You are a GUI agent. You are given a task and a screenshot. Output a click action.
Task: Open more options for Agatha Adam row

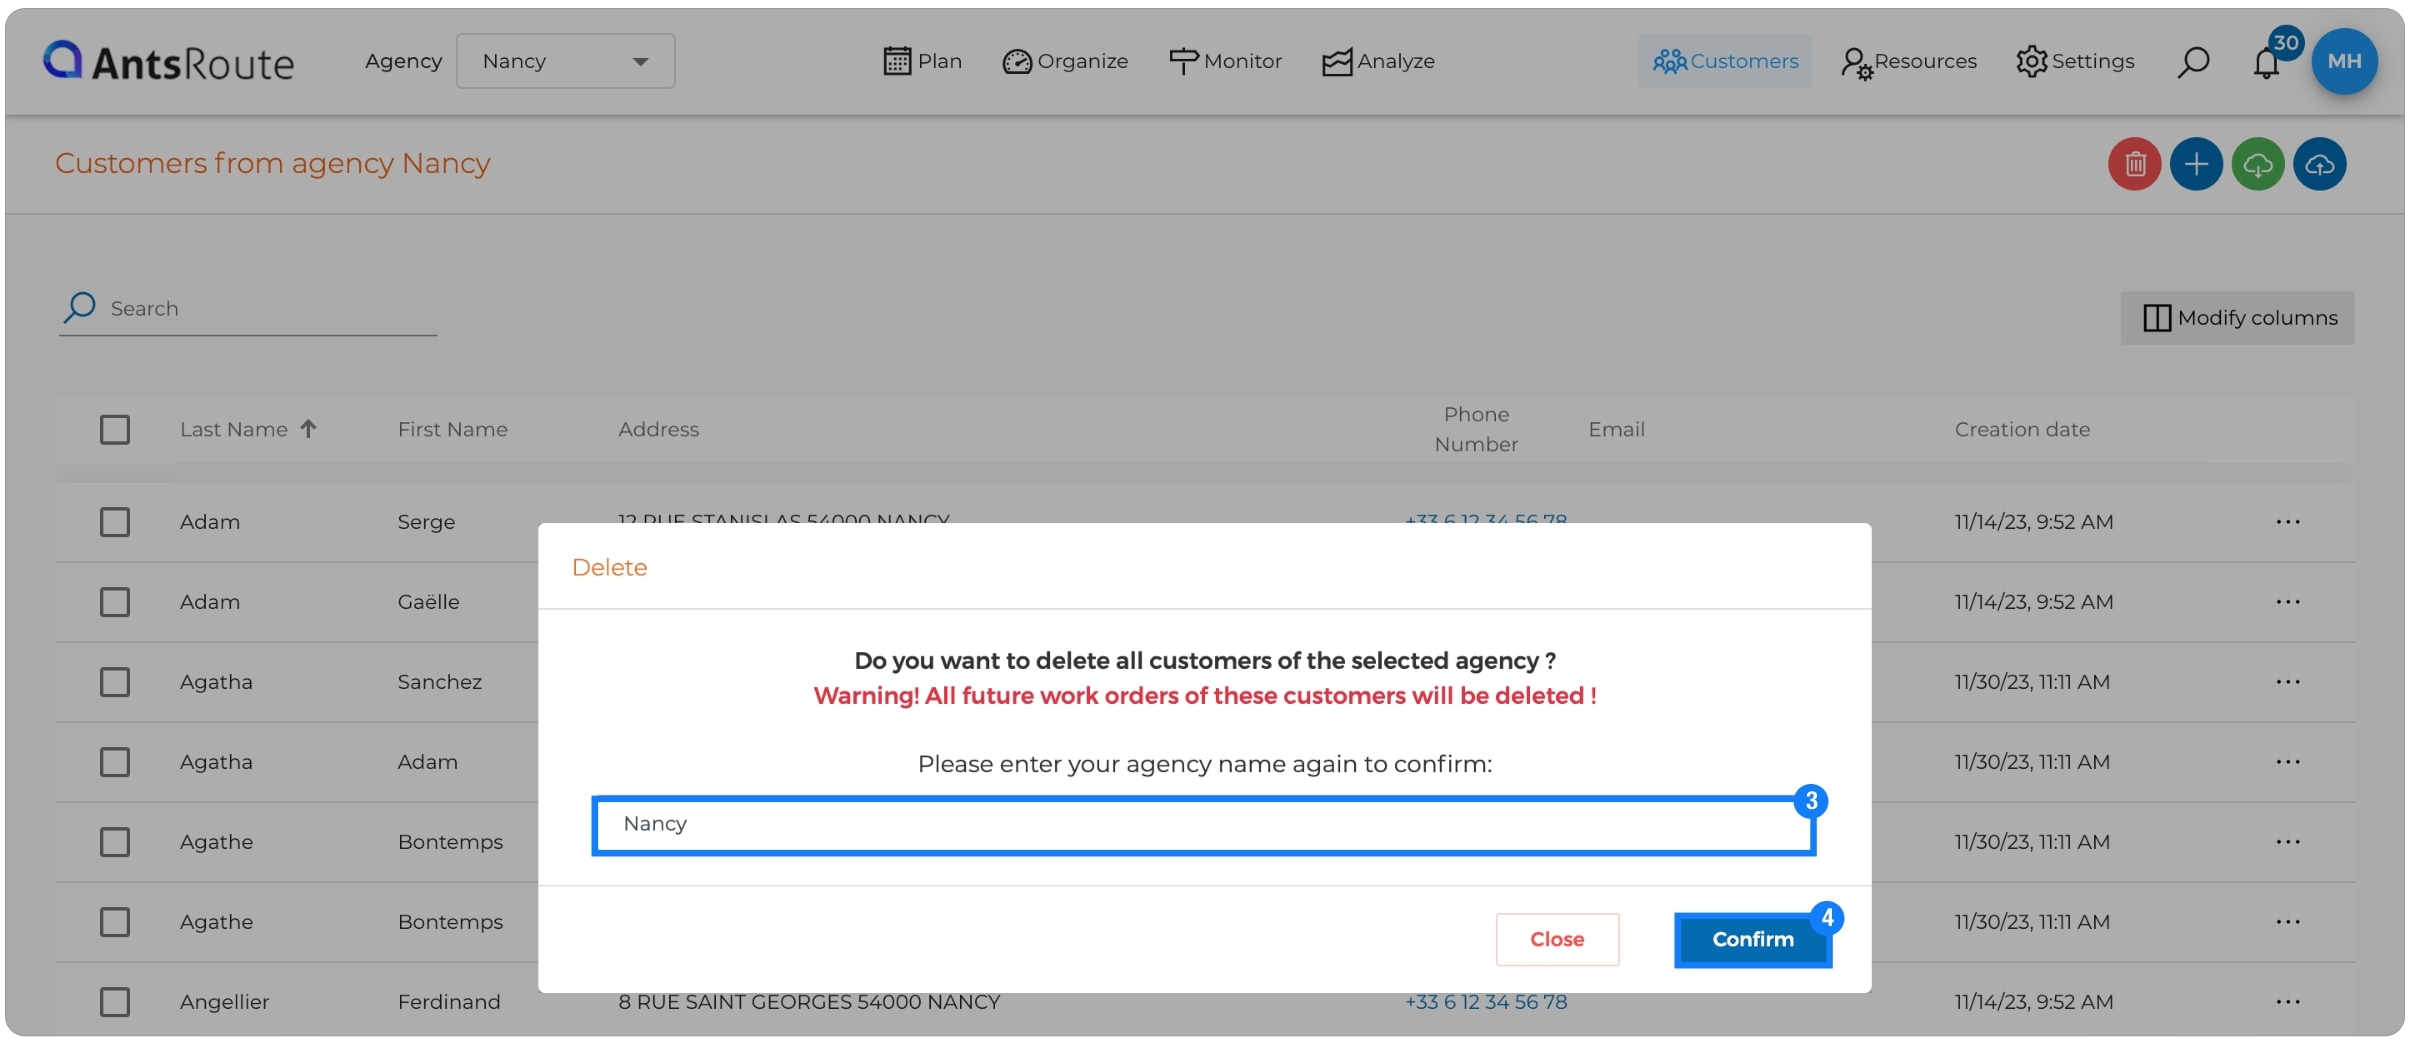(x=2288, y=762)
